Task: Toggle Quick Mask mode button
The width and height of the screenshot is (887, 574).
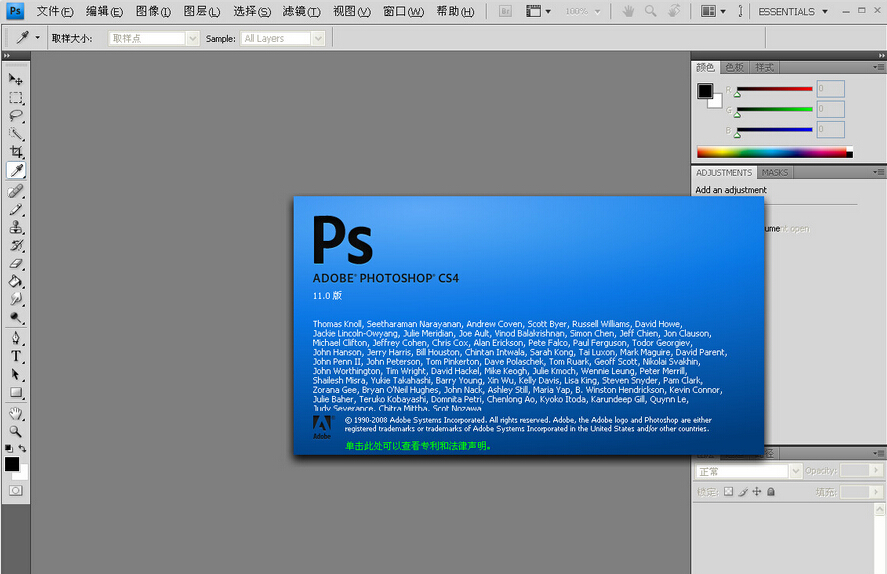Action: (16, 491)
